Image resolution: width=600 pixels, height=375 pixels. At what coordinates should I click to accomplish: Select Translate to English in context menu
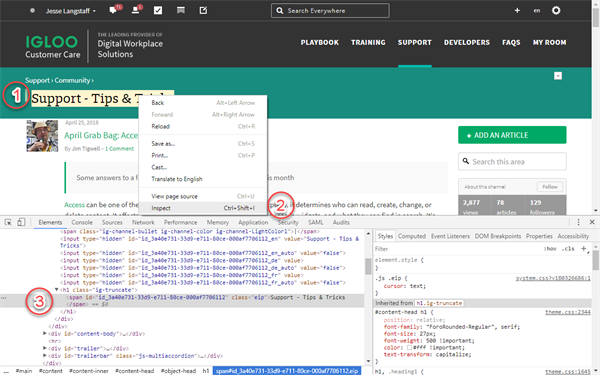[203, 179]
